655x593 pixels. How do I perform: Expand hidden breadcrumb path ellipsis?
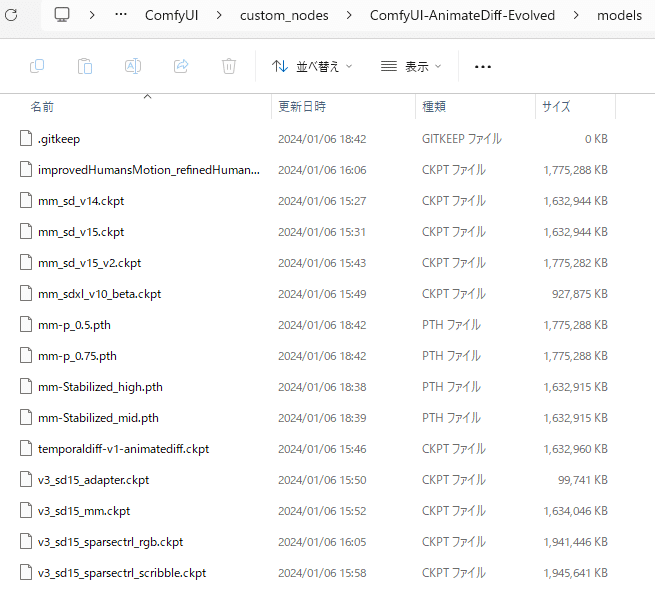pos(121,15)
